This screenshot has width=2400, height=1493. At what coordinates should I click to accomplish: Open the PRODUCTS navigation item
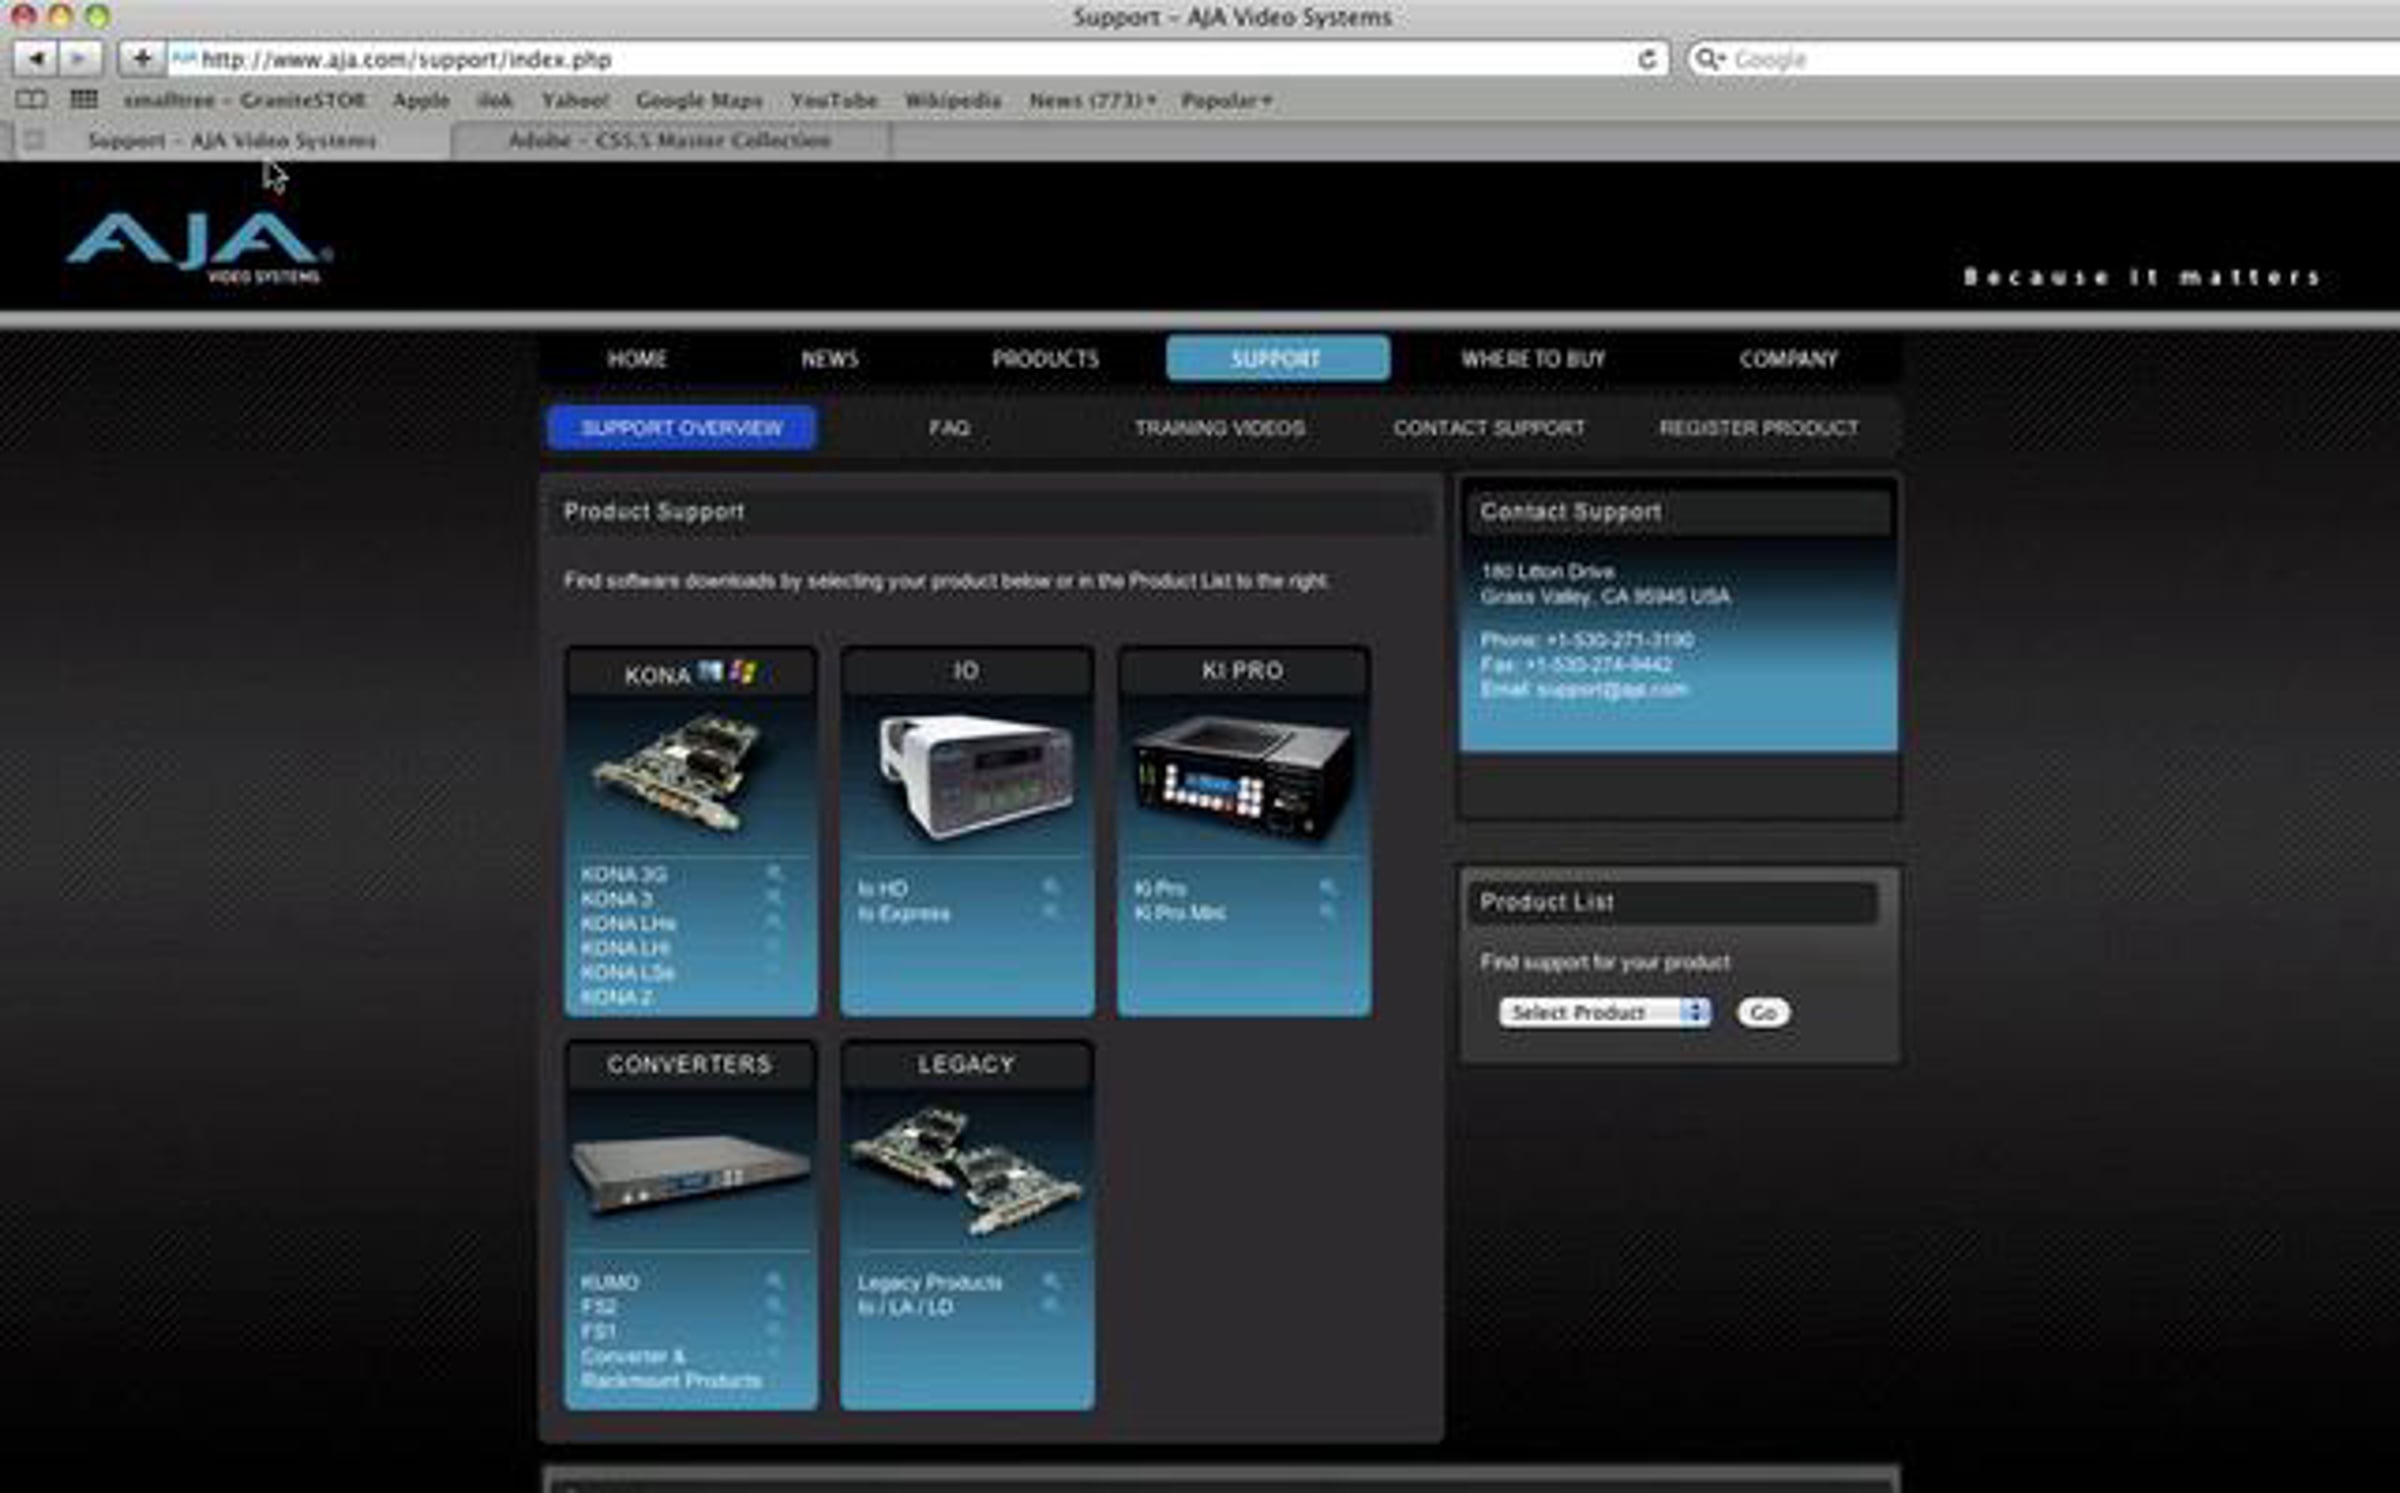[1045, 359]
